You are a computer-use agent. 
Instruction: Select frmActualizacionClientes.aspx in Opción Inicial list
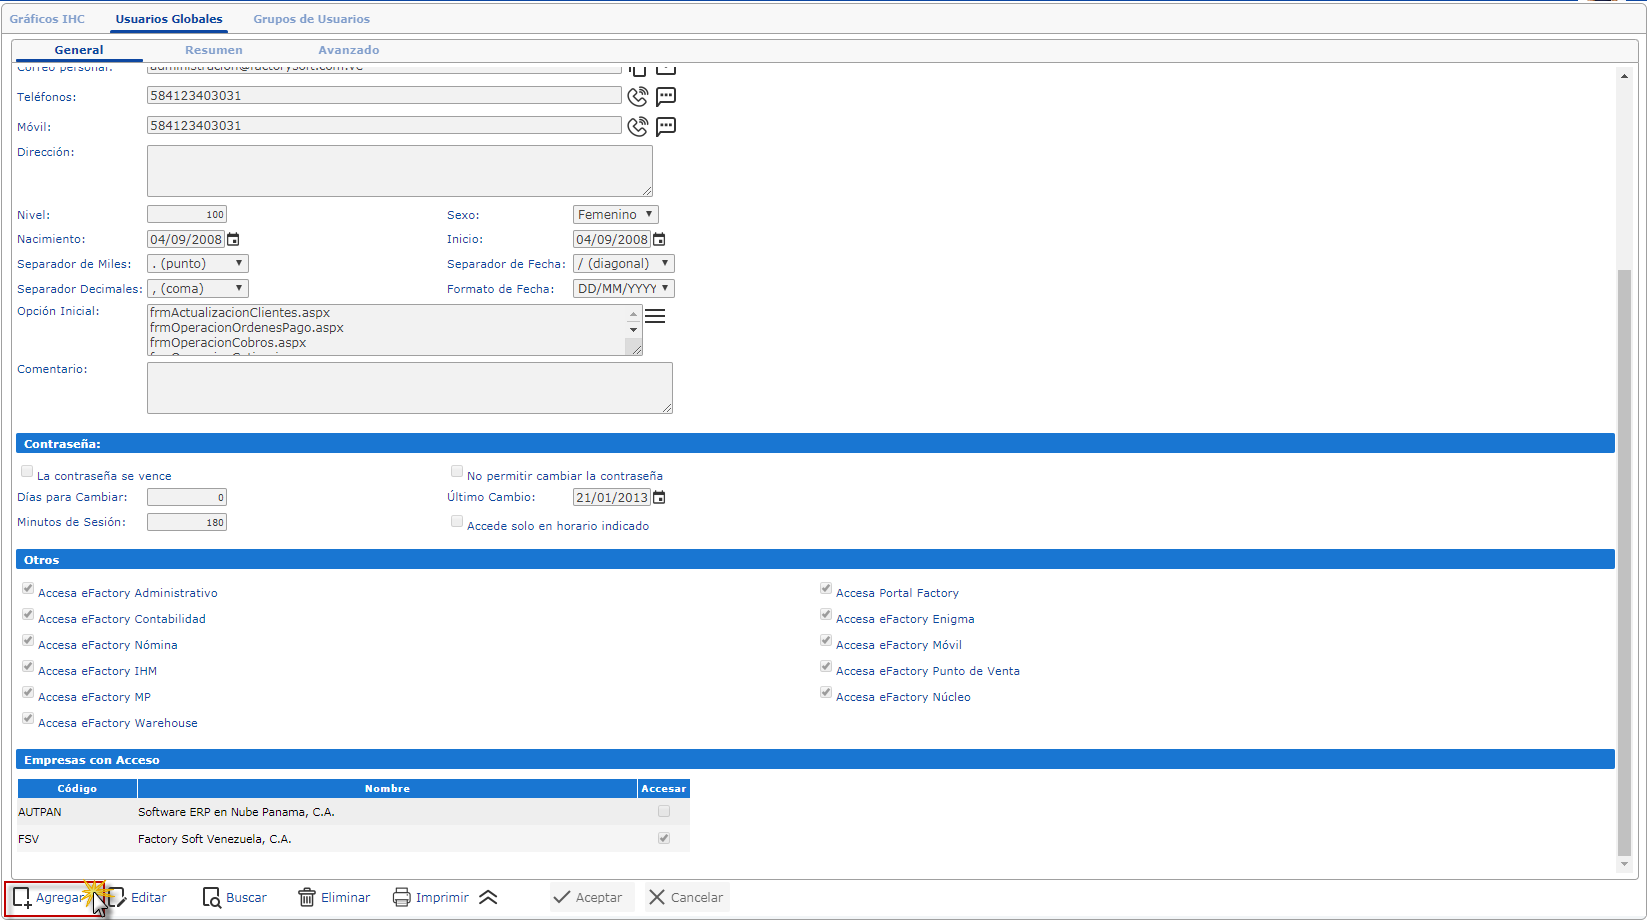[240, 313]
